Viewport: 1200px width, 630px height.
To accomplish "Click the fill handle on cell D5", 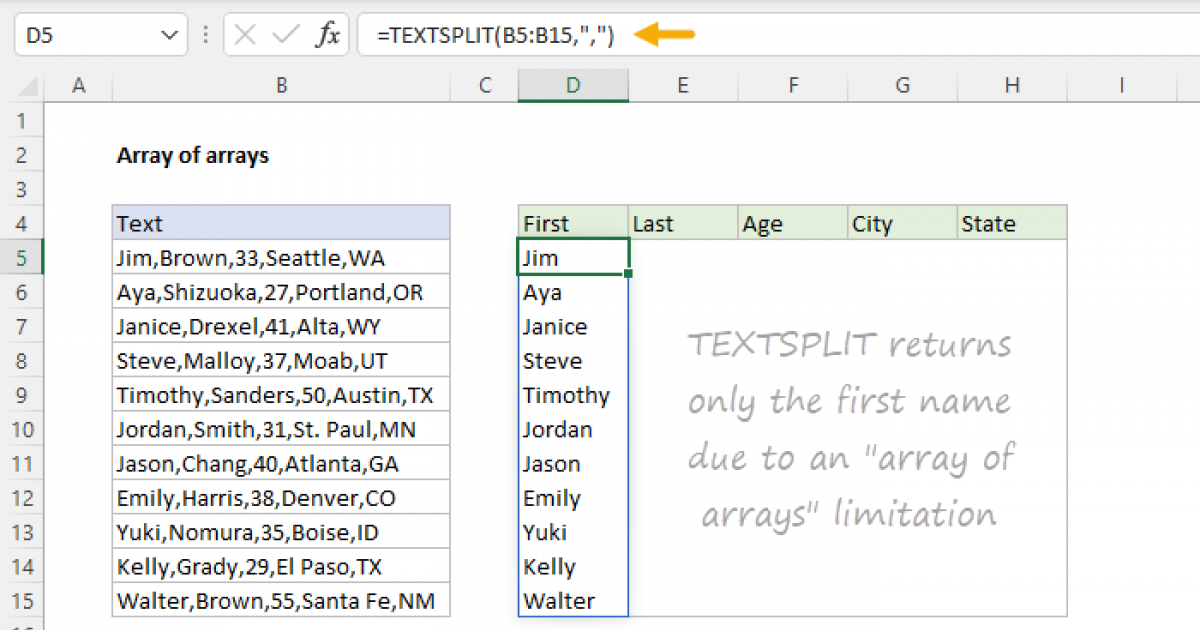I will pyautogui.click(x=628, y=273).
